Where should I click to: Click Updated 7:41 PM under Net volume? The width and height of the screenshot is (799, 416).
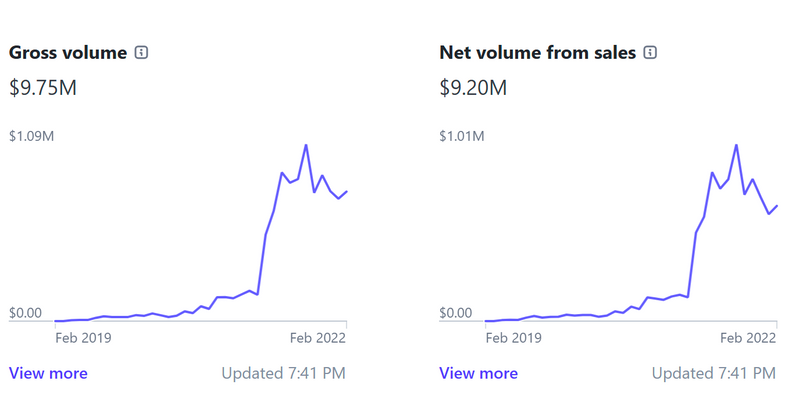point(713,373)
